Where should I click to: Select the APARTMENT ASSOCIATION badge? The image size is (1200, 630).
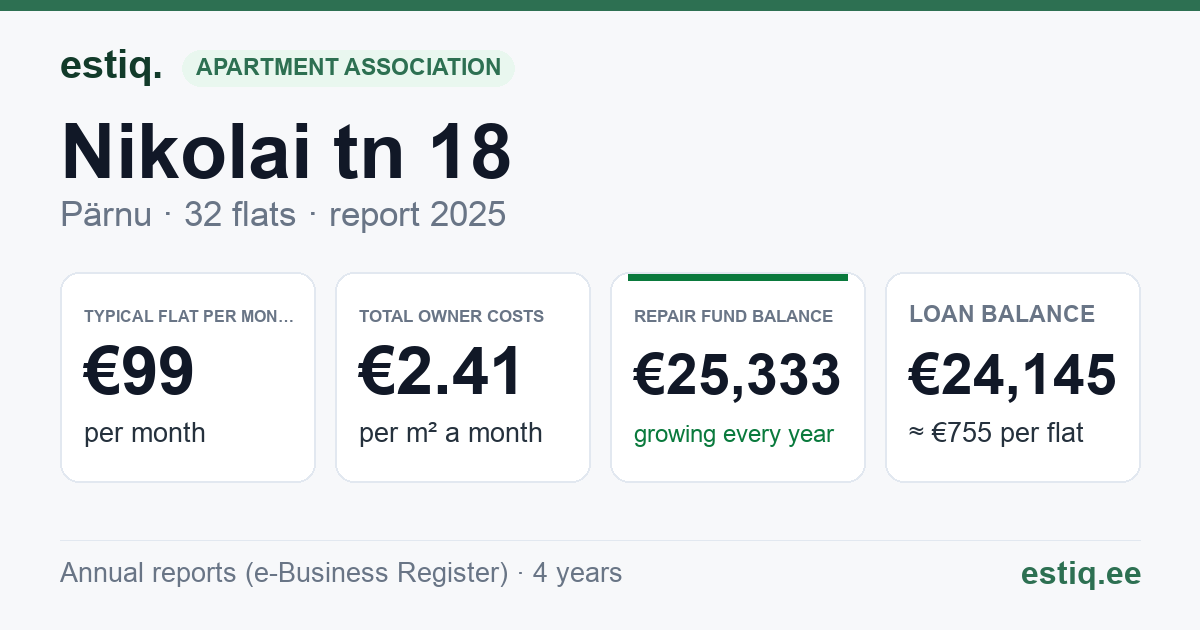click(348, 68)
